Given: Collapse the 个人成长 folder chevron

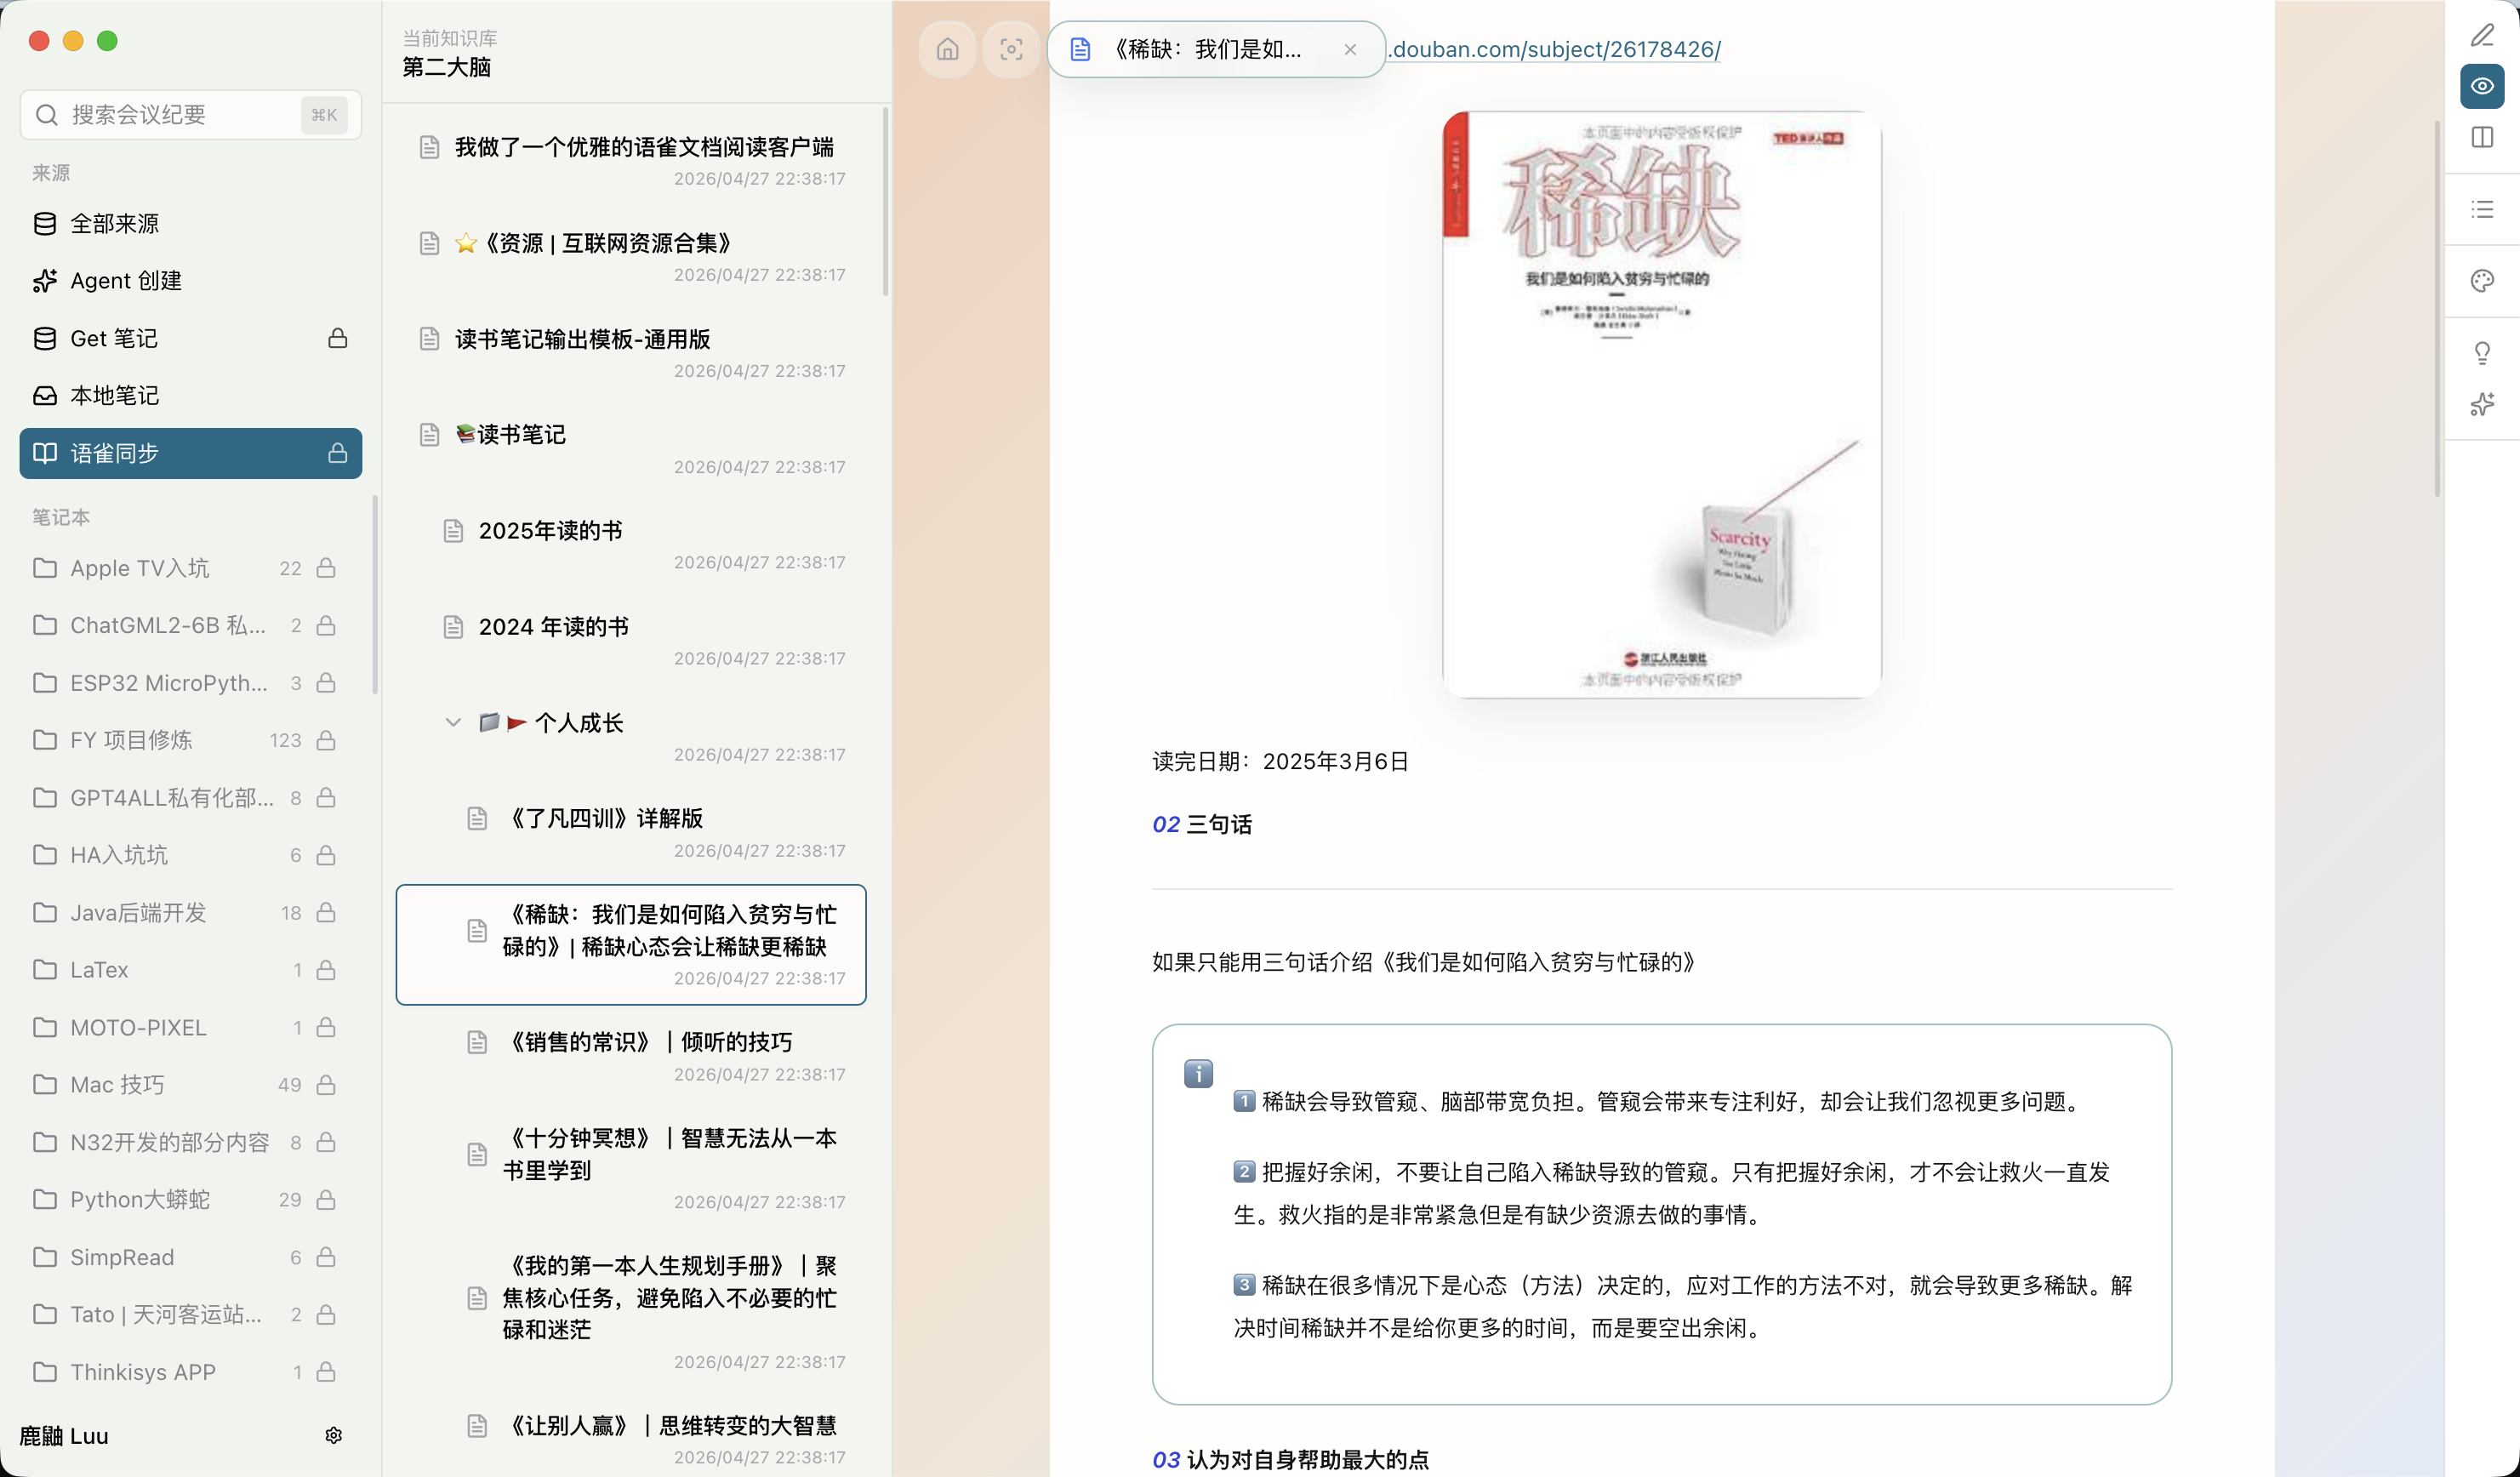Looking at the screenshot, I should pyautogui.click(x=453, y=722).
